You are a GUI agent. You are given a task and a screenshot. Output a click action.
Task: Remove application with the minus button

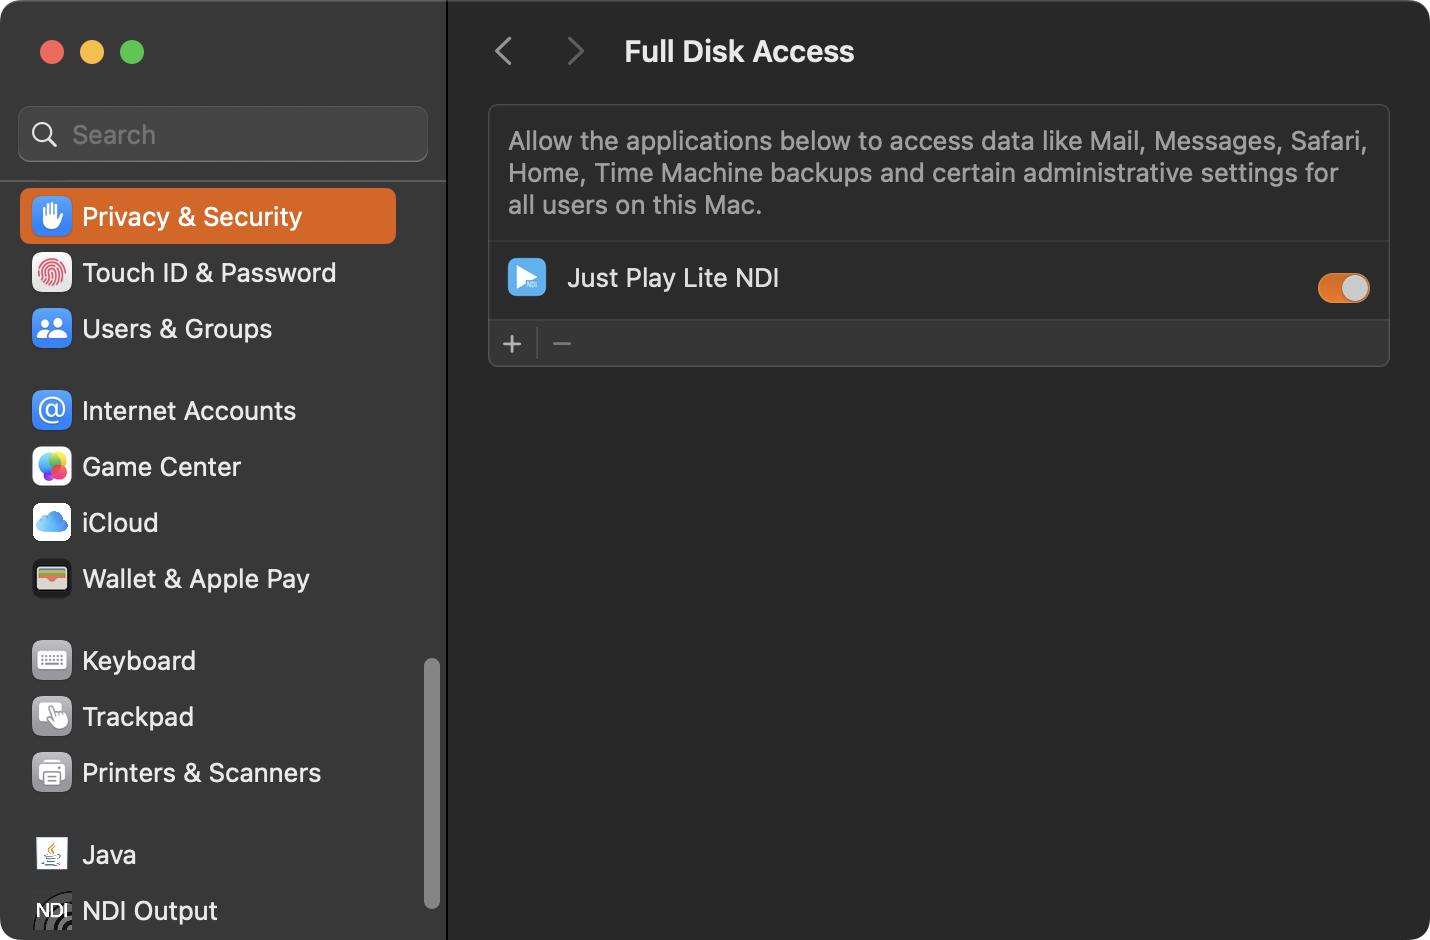pos(562,344)
